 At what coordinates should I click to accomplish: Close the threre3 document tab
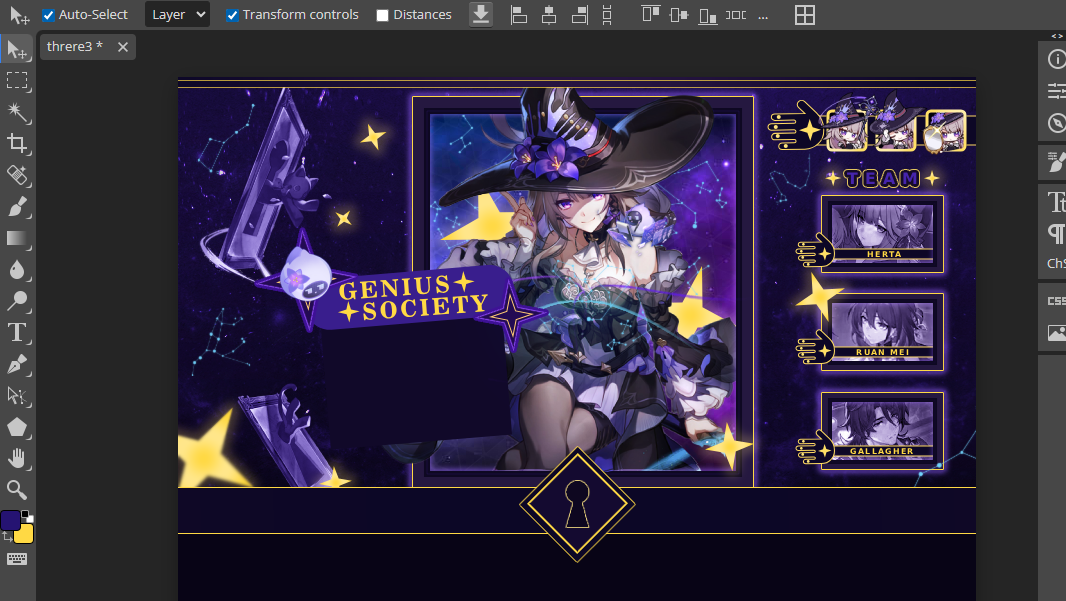(123, 47)
